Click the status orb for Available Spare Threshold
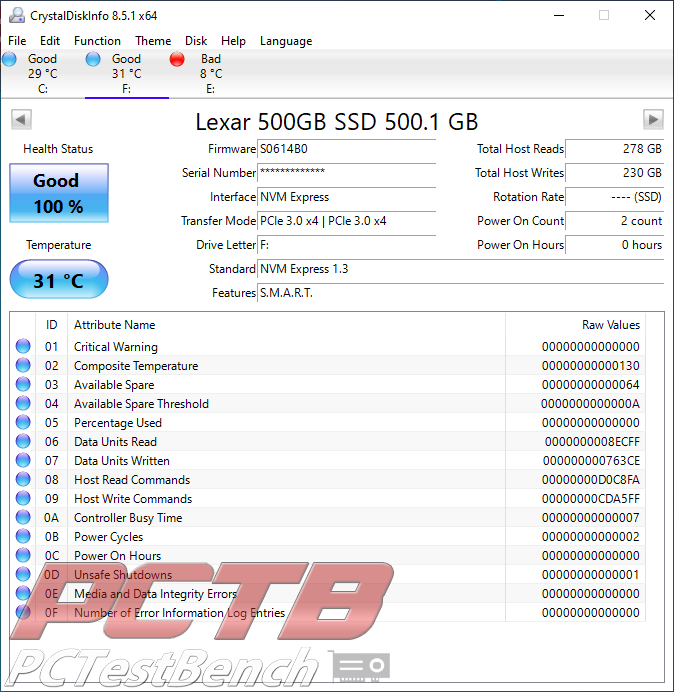 [23, 403]
